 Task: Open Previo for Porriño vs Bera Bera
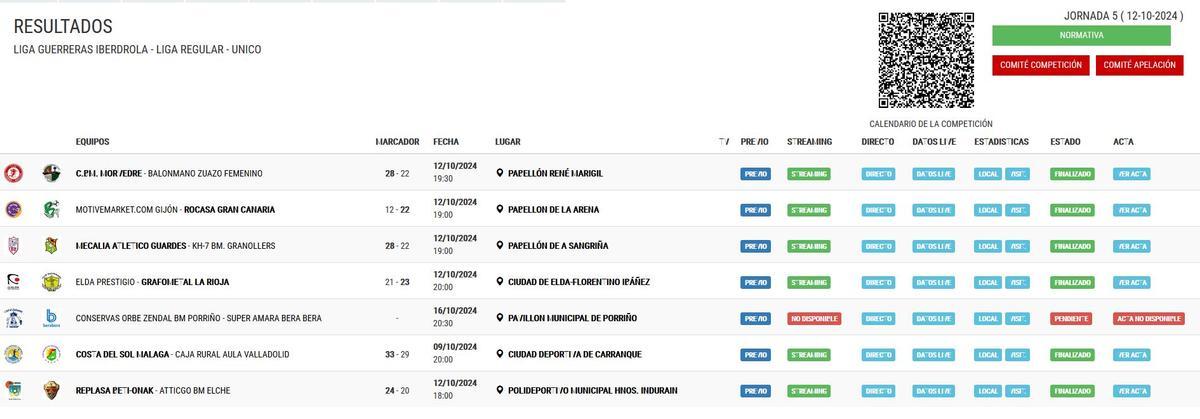[755, 318]
